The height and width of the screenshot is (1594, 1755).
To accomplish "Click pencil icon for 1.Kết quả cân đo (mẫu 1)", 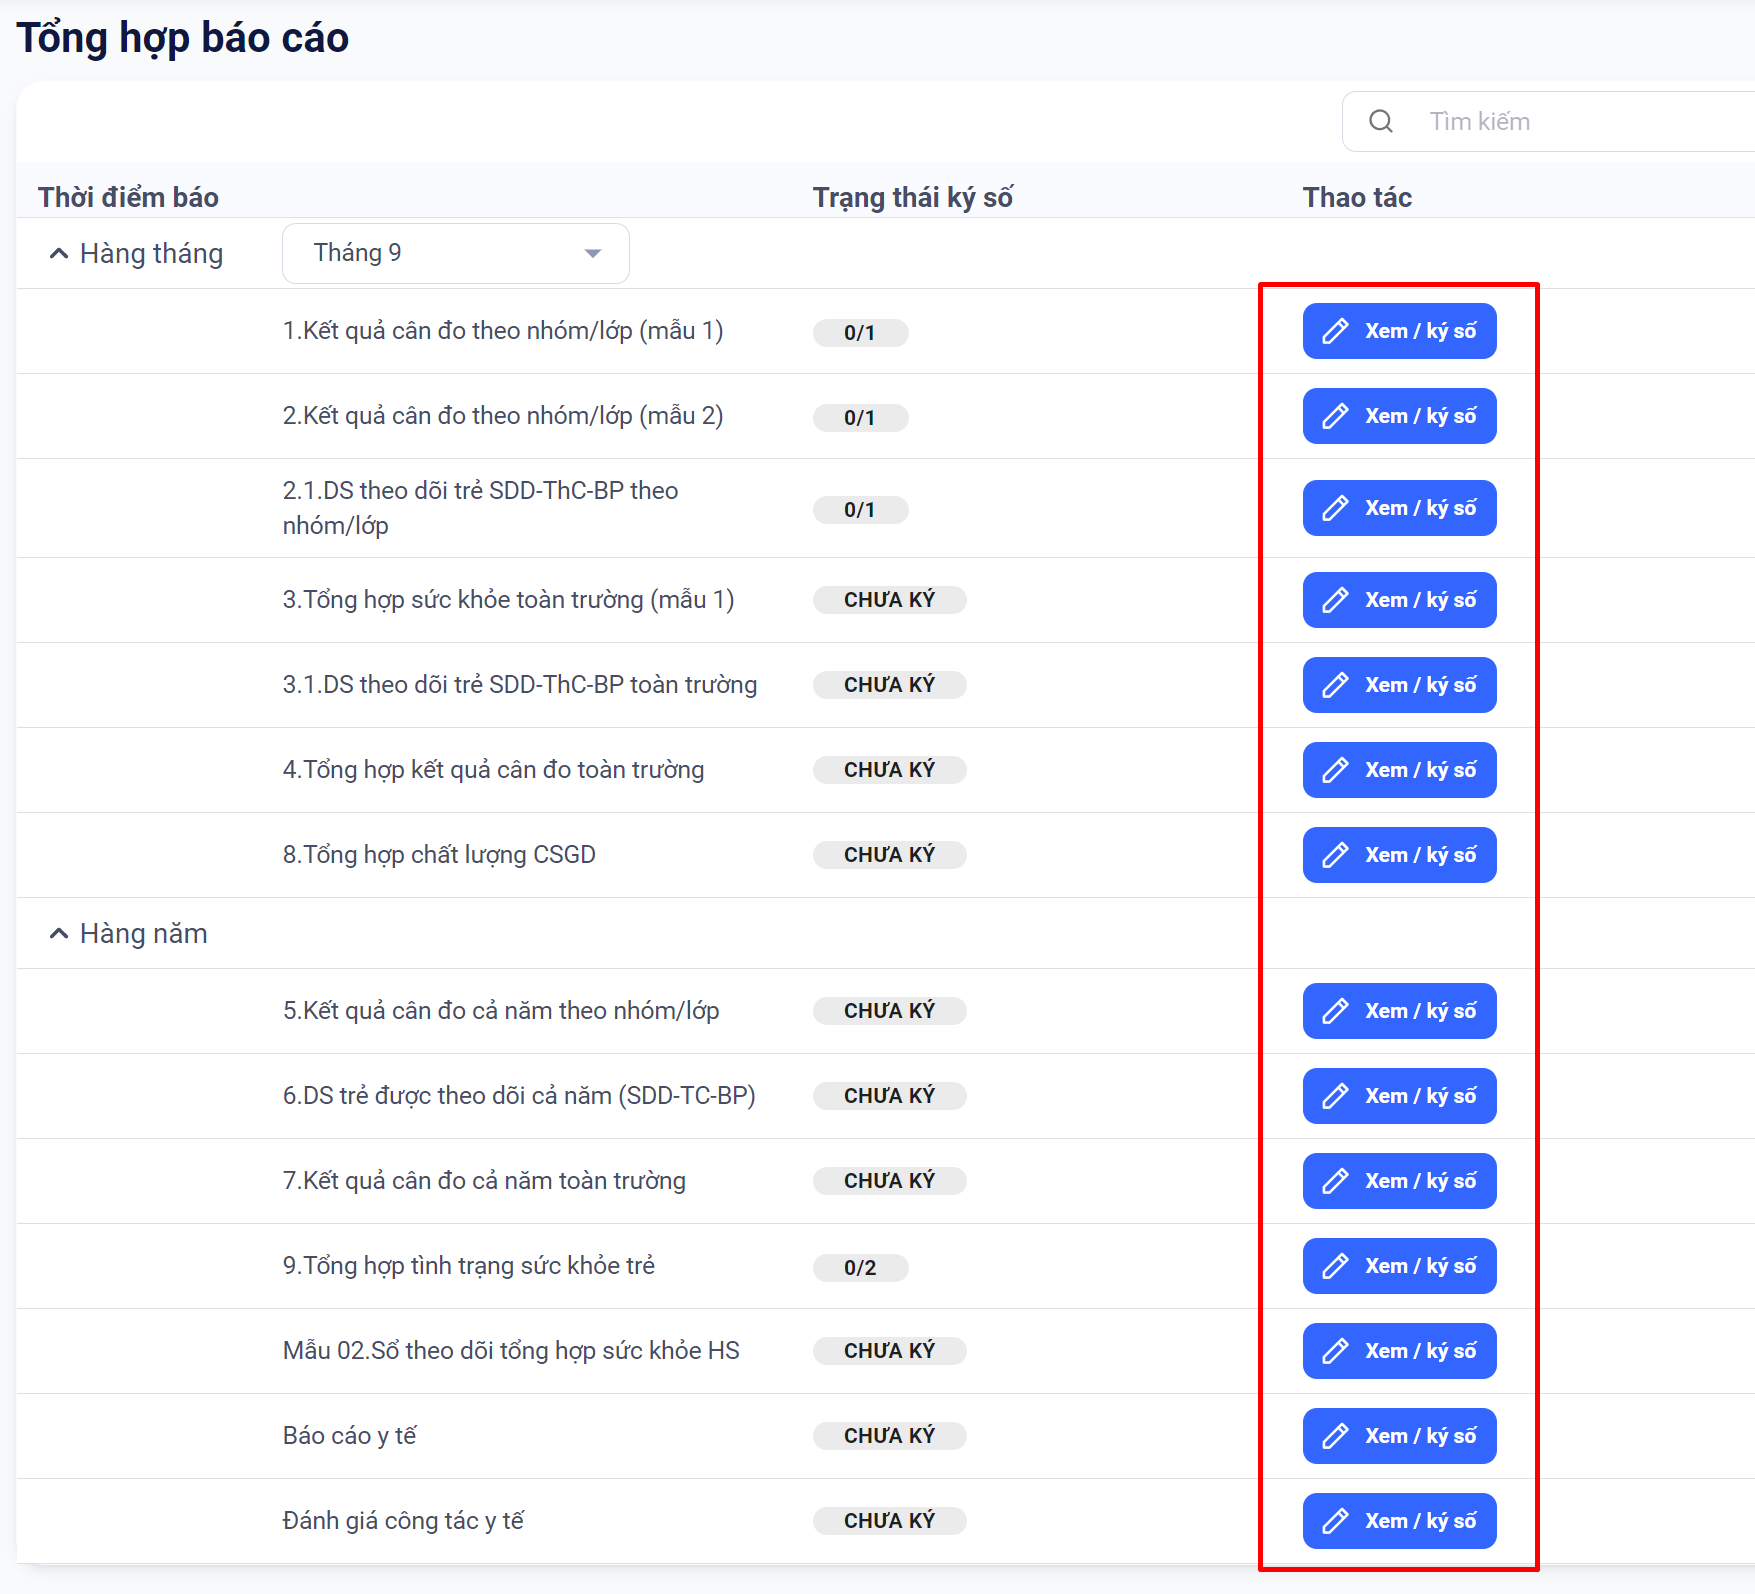I will point(1335,331).
